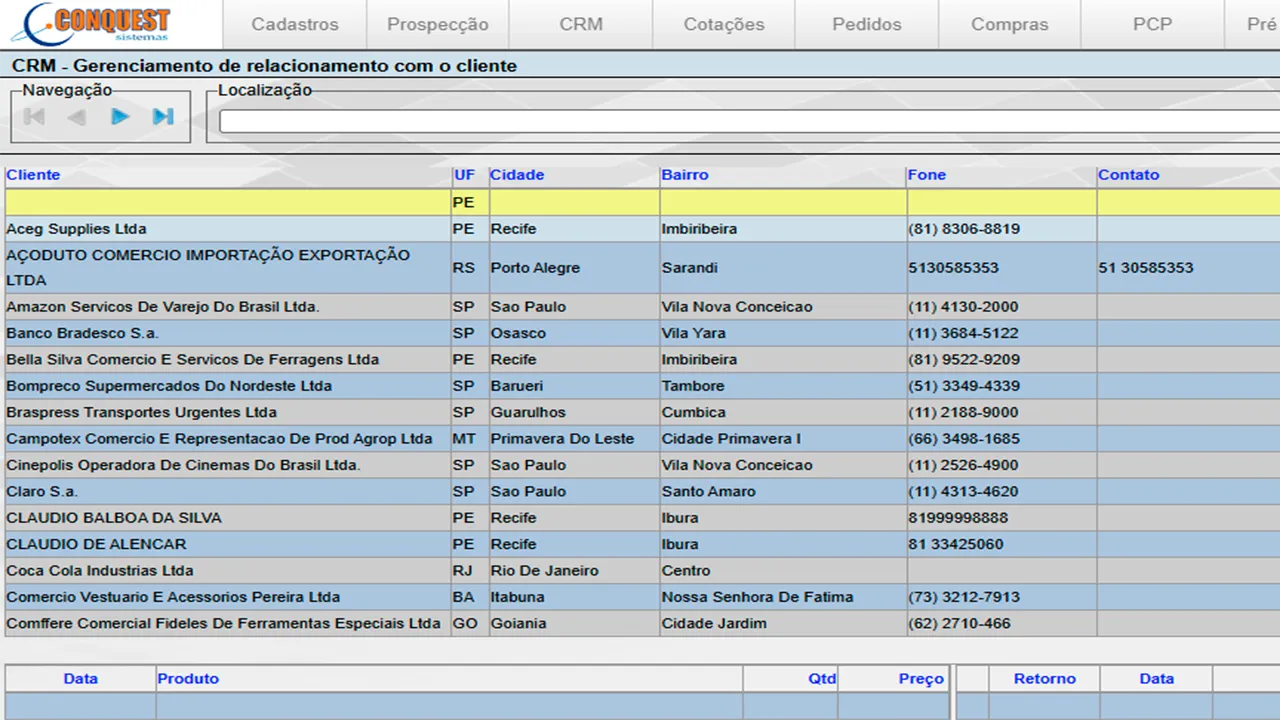Open the Pedidos menu

(x=867, y=24)
